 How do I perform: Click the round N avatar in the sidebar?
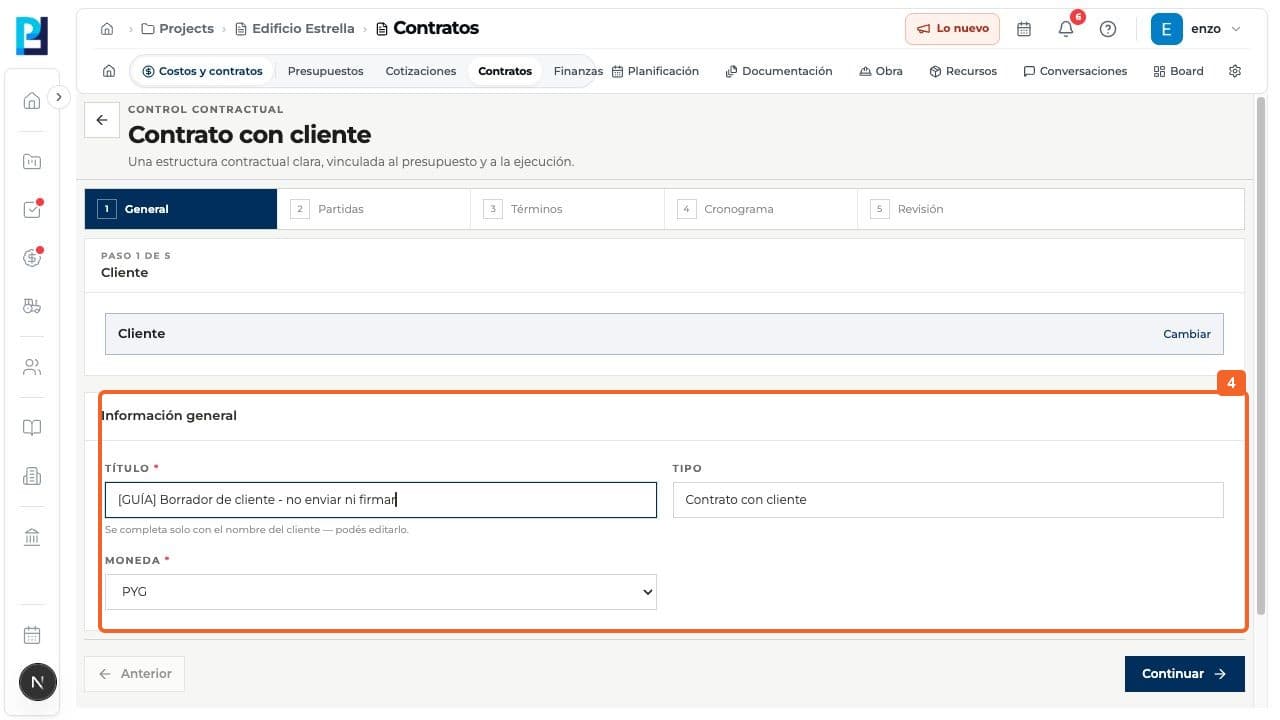[38, 683]
